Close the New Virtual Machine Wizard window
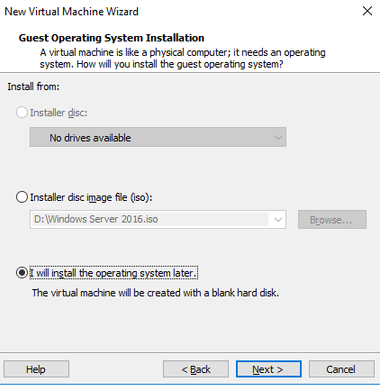 click(367, 11)
